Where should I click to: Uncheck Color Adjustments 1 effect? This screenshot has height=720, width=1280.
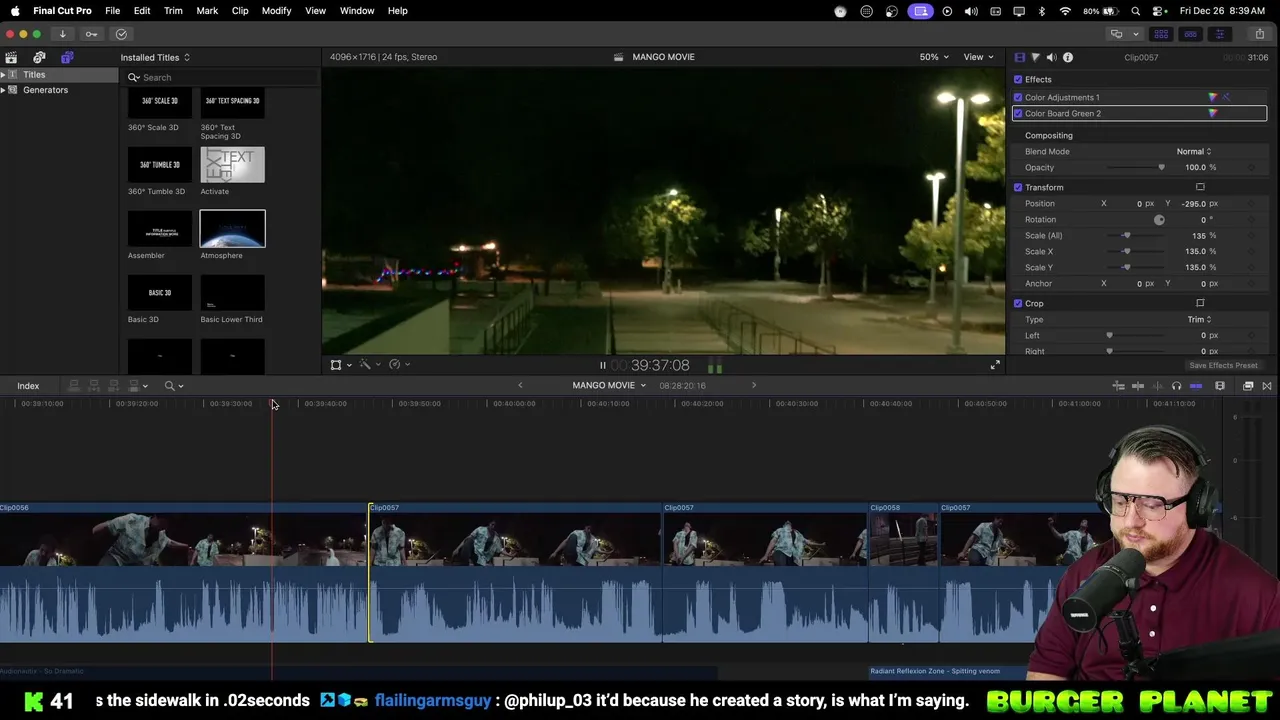pos(1018,97)
